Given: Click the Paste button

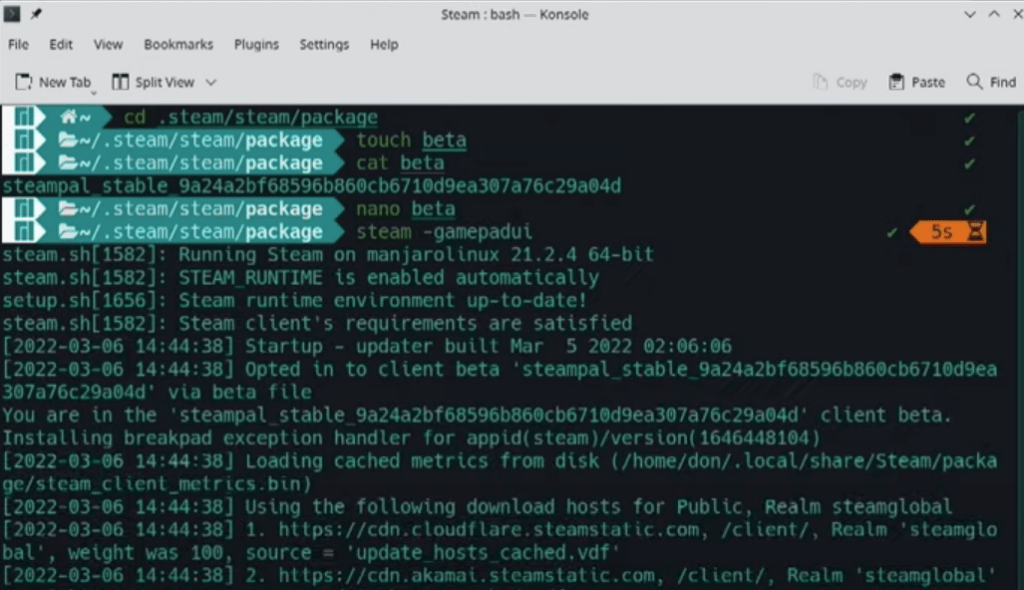Looking at the screenshot, I should pyautogui.click(x=916, y=81).
